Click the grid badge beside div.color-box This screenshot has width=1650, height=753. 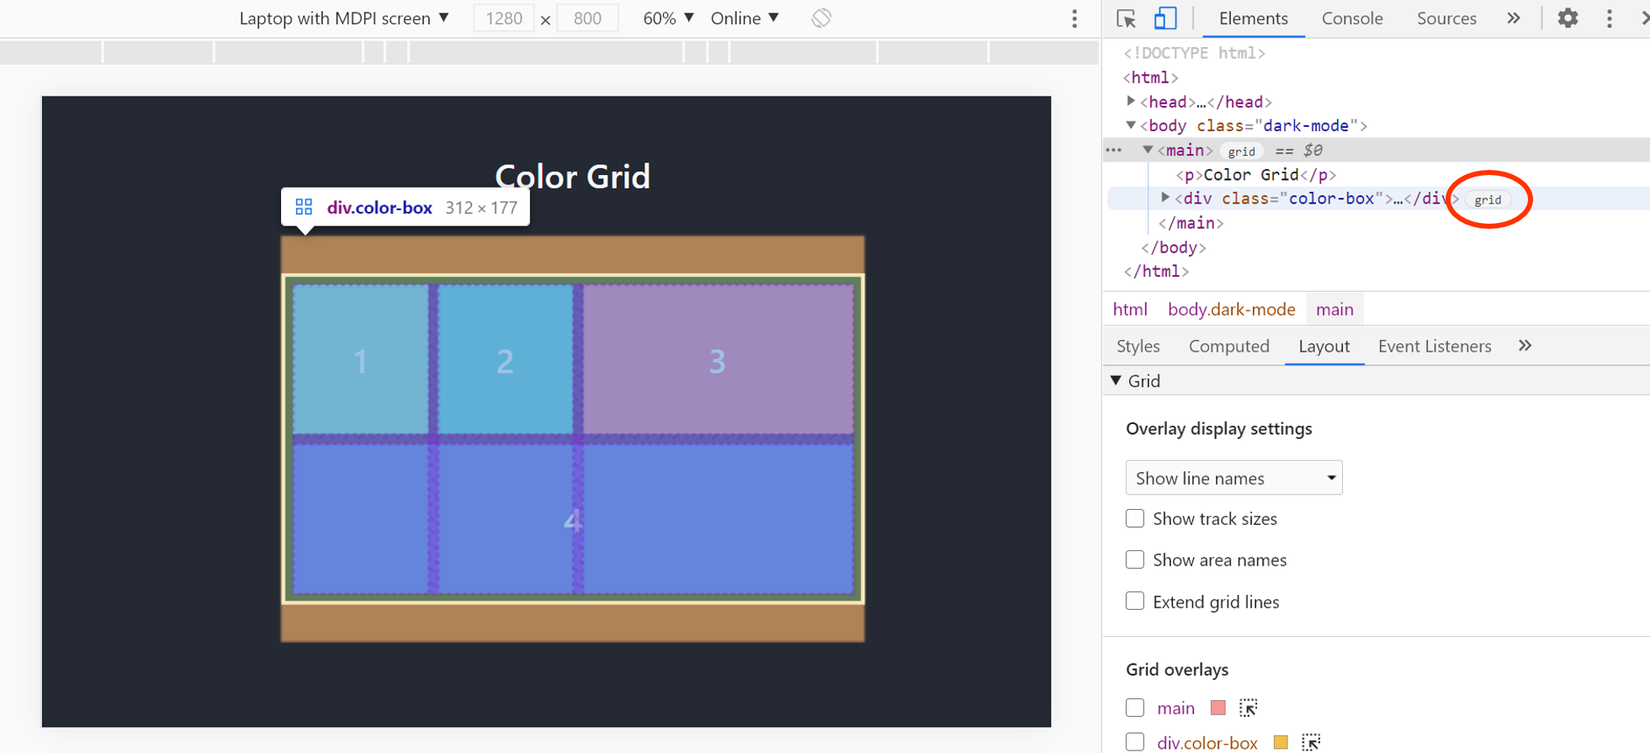pos(1487,200)
